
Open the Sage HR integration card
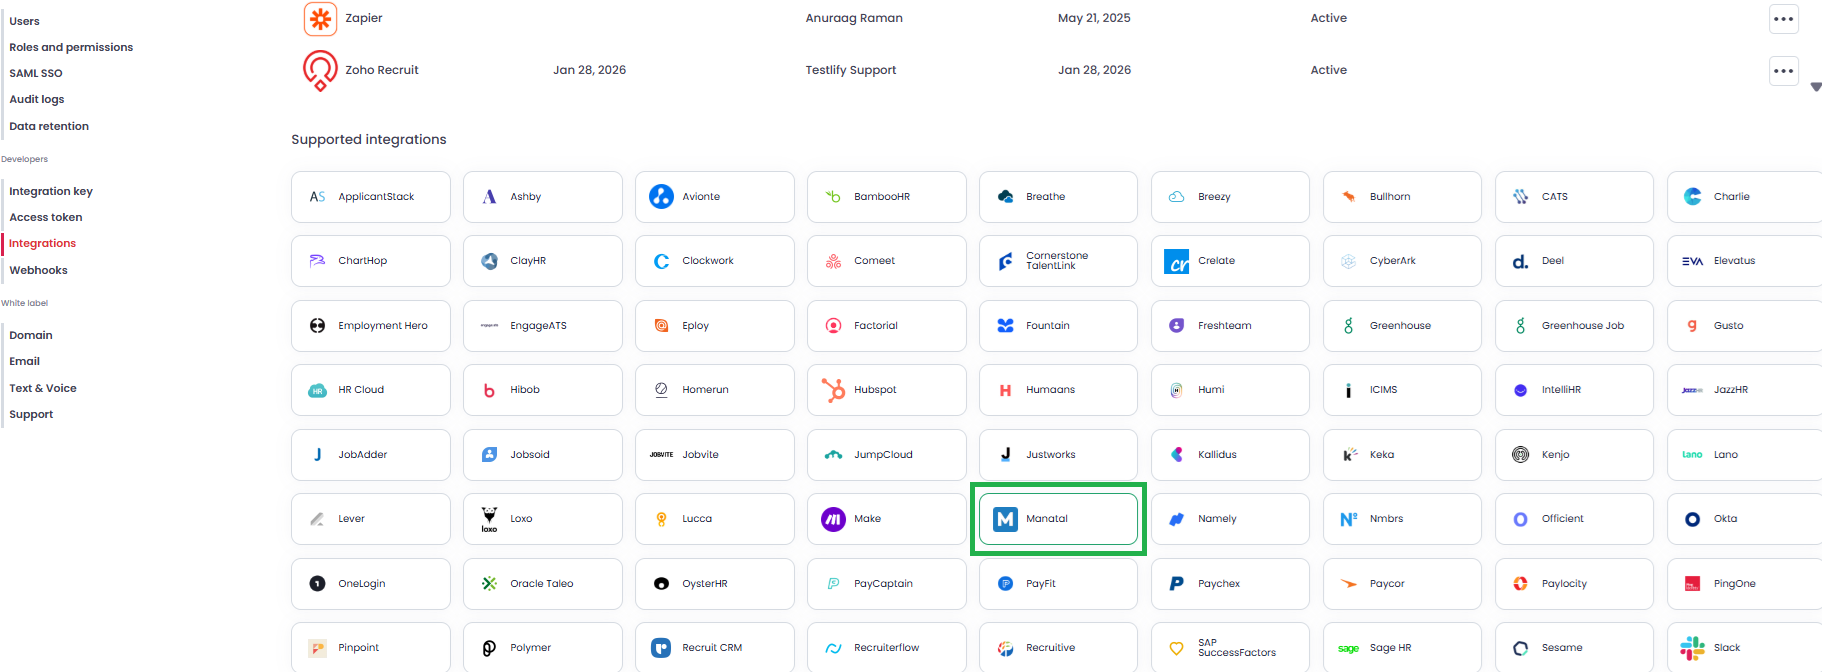(x=1402, y=648)
